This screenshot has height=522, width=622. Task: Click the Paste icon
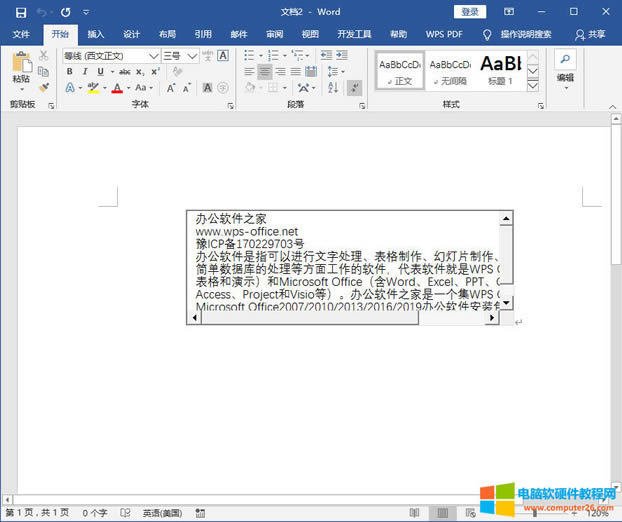[20, 66]
